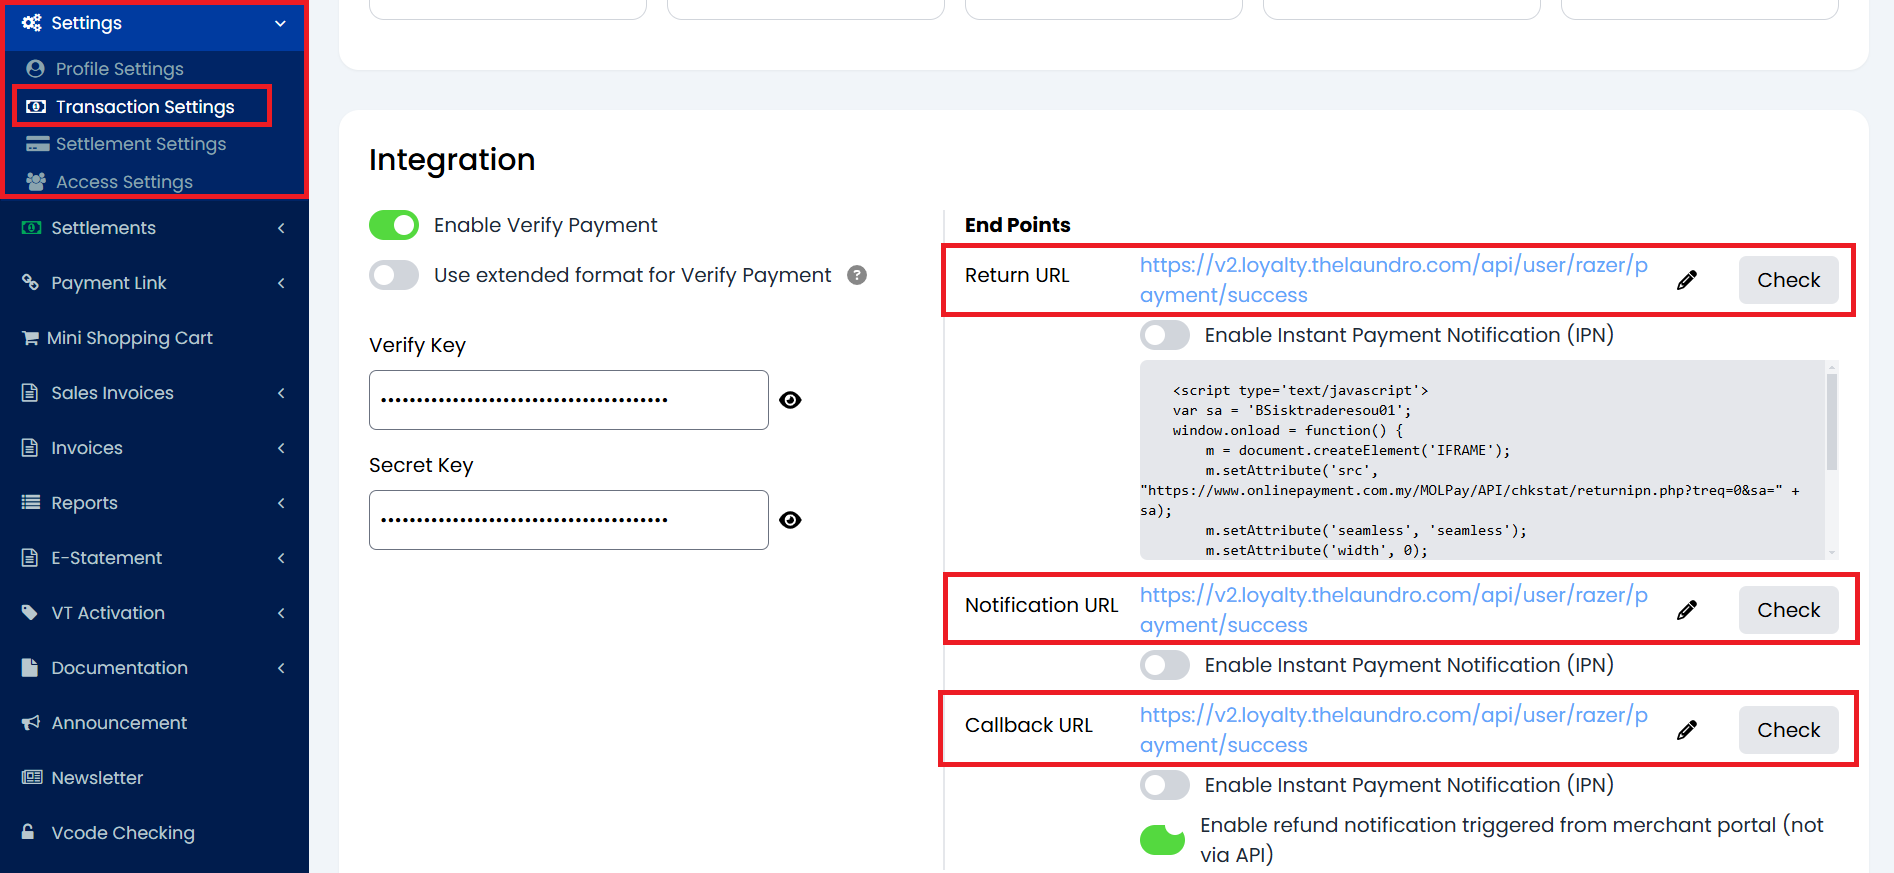Open the Notification URL hyperlink
This screenshot has height=873, width=1894.
point(1394,610)
